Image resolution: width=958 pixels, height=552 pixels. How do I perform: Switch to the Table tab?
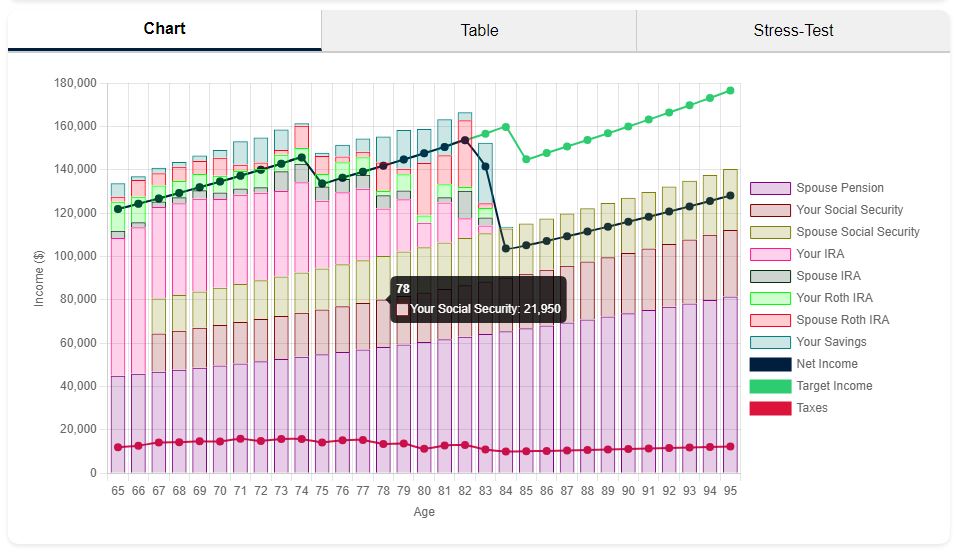click(x=479, y=30)
